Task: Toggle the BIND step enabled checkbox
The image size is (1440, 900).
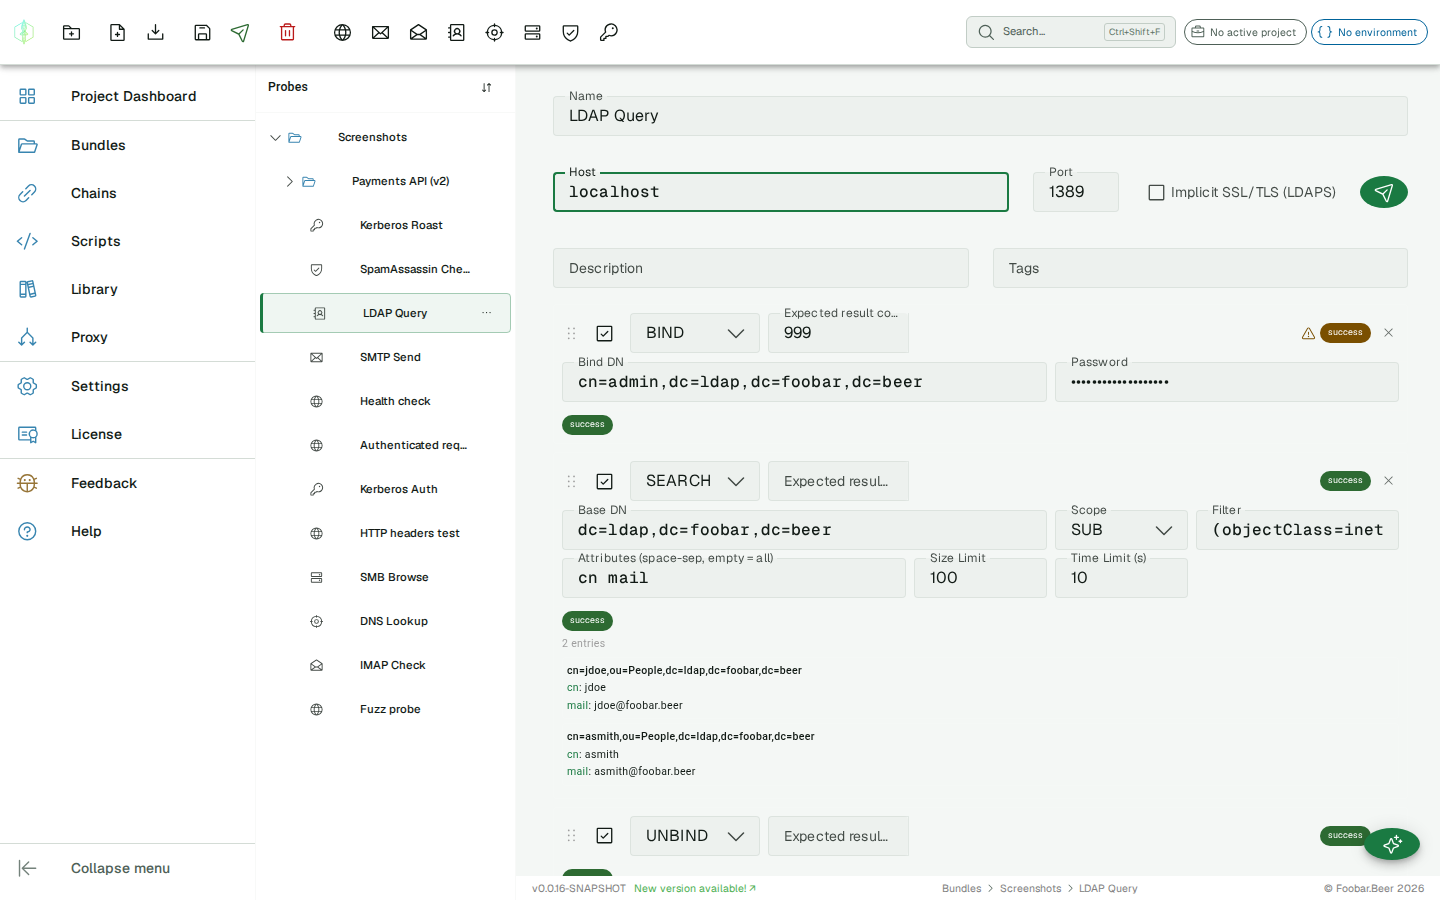Action: pyautogui.click(x=604, y=333)
